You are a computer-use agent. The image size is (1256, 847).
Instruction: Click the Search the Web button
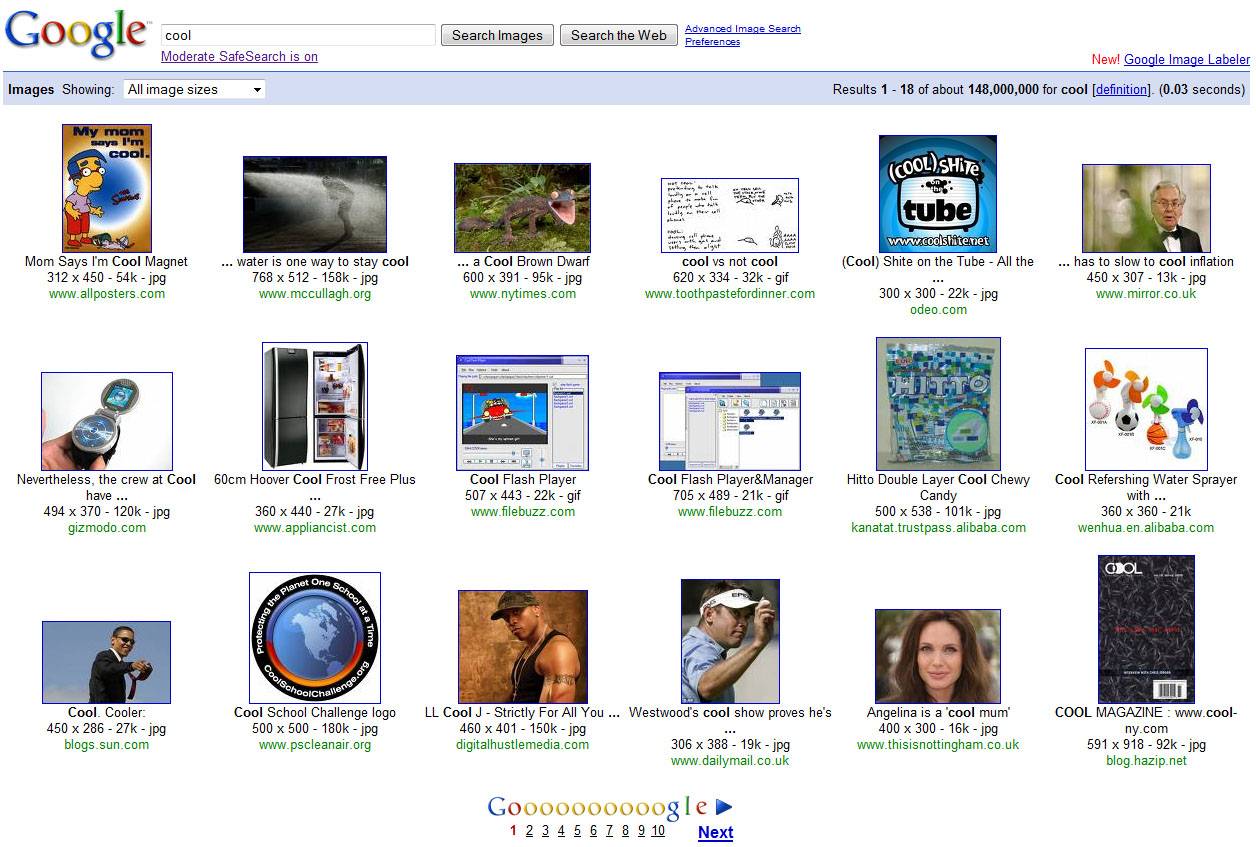pos(618,35)
